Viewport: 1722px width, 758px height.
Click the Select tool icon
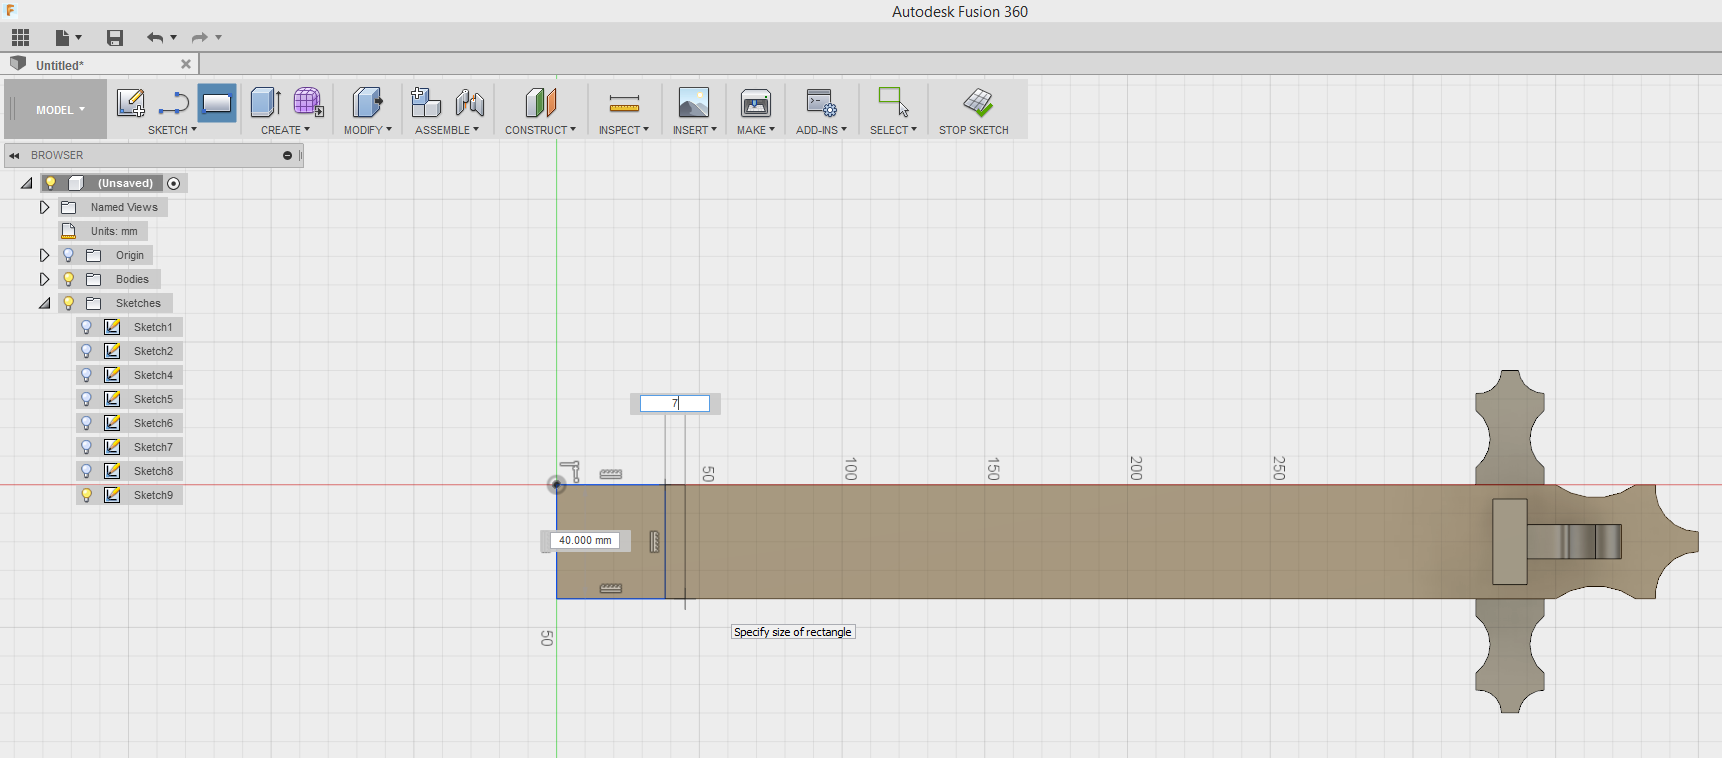click(893, 102)
